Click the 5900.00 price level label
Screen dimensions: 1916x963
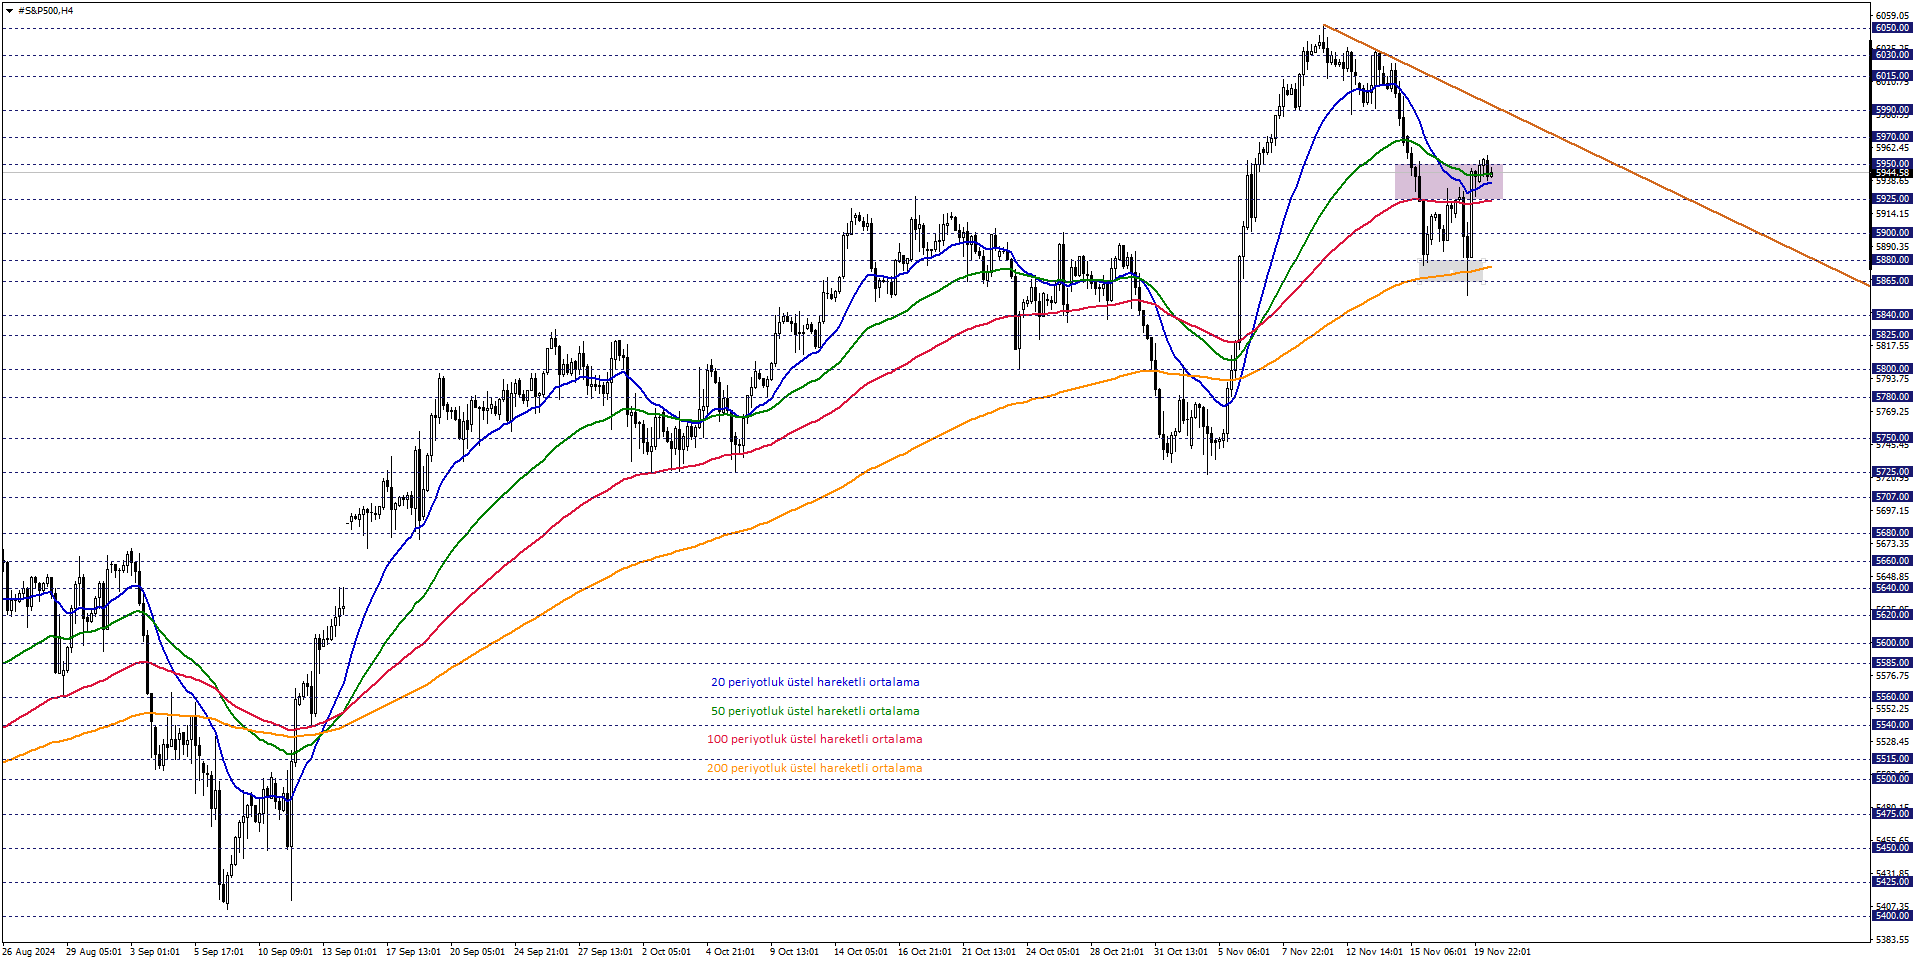click(1892, 233)
